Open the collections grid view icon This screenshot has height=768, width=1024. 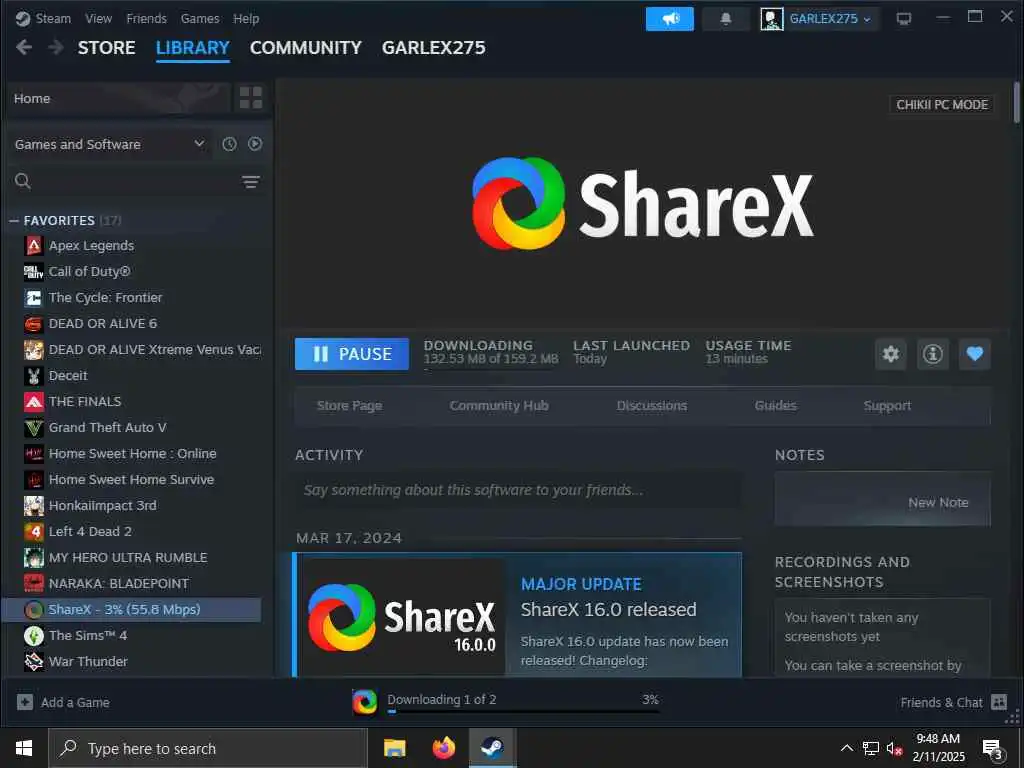(251, 98)
